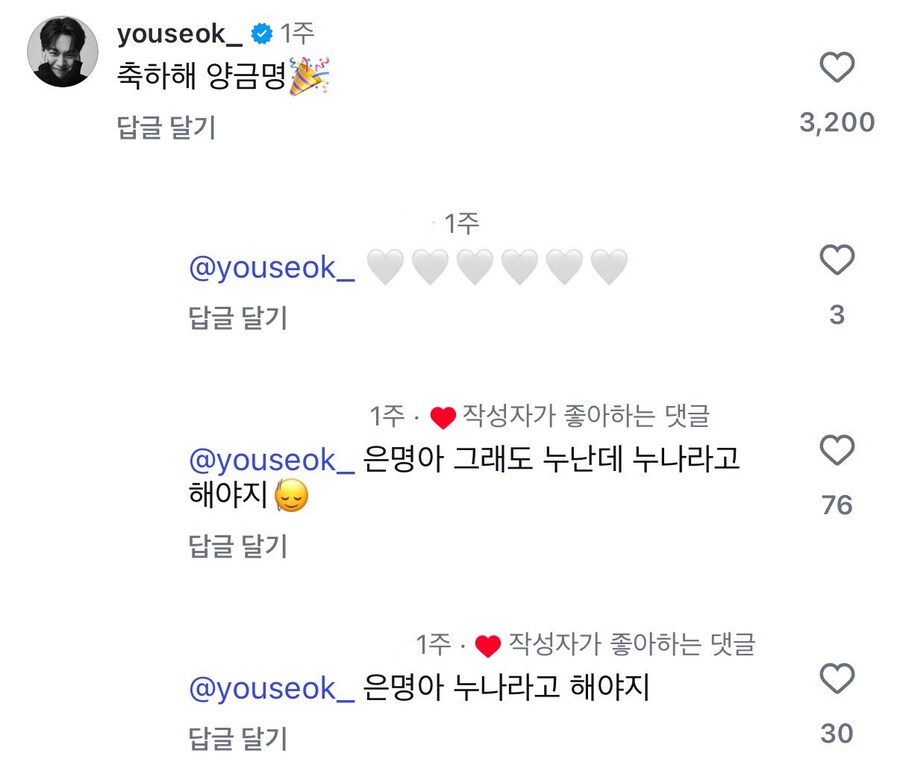Click red heart icon above the 30-like reply
Screen dimensions: 900x780
[x=487, y=646]
